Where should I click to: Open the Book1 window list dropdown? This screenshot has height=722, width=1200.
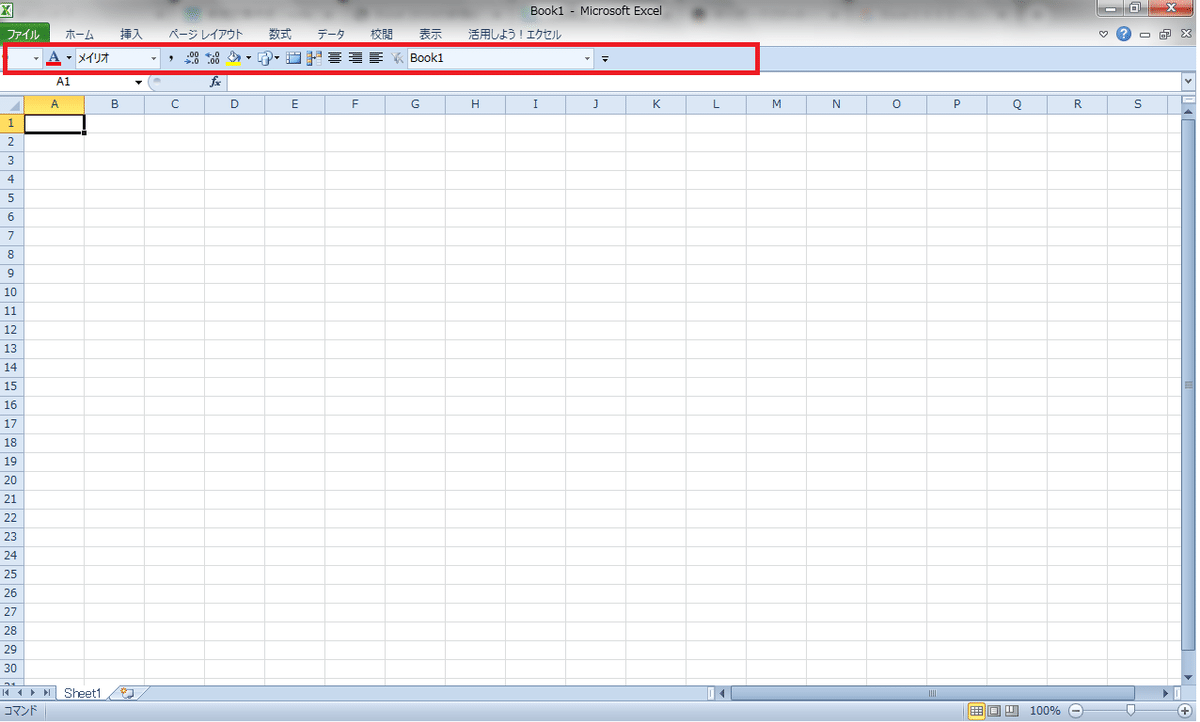[x=587, y=58]
